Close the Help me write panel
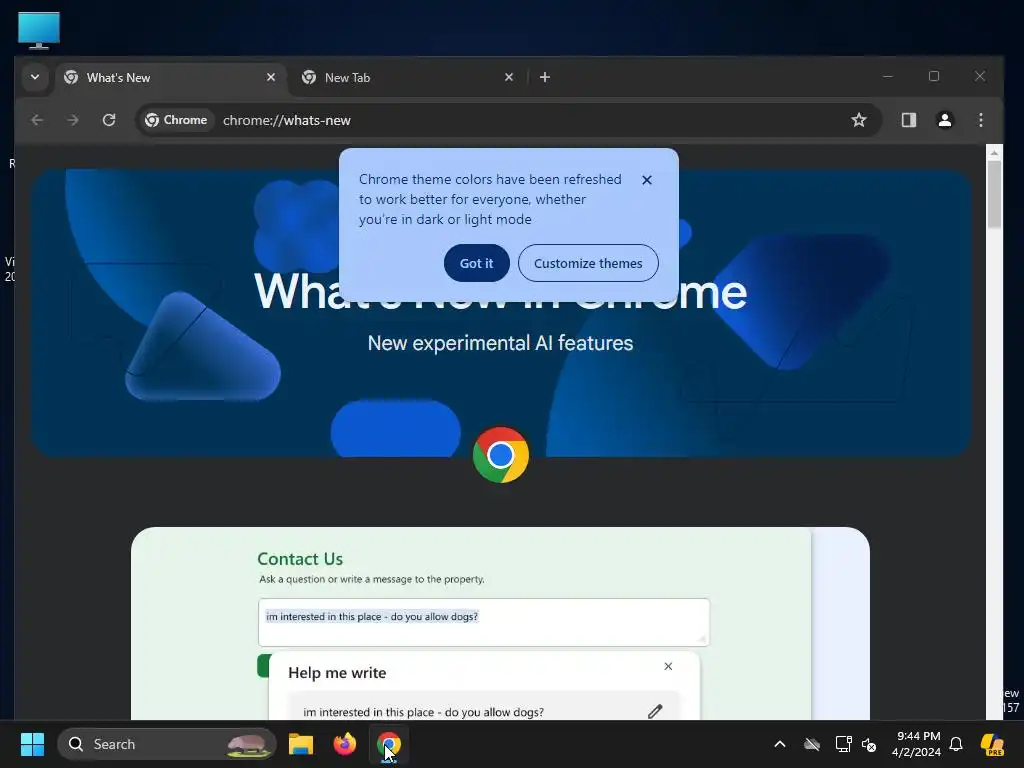The height and width of the screenshot is (768, 1024). pos(668,666)
